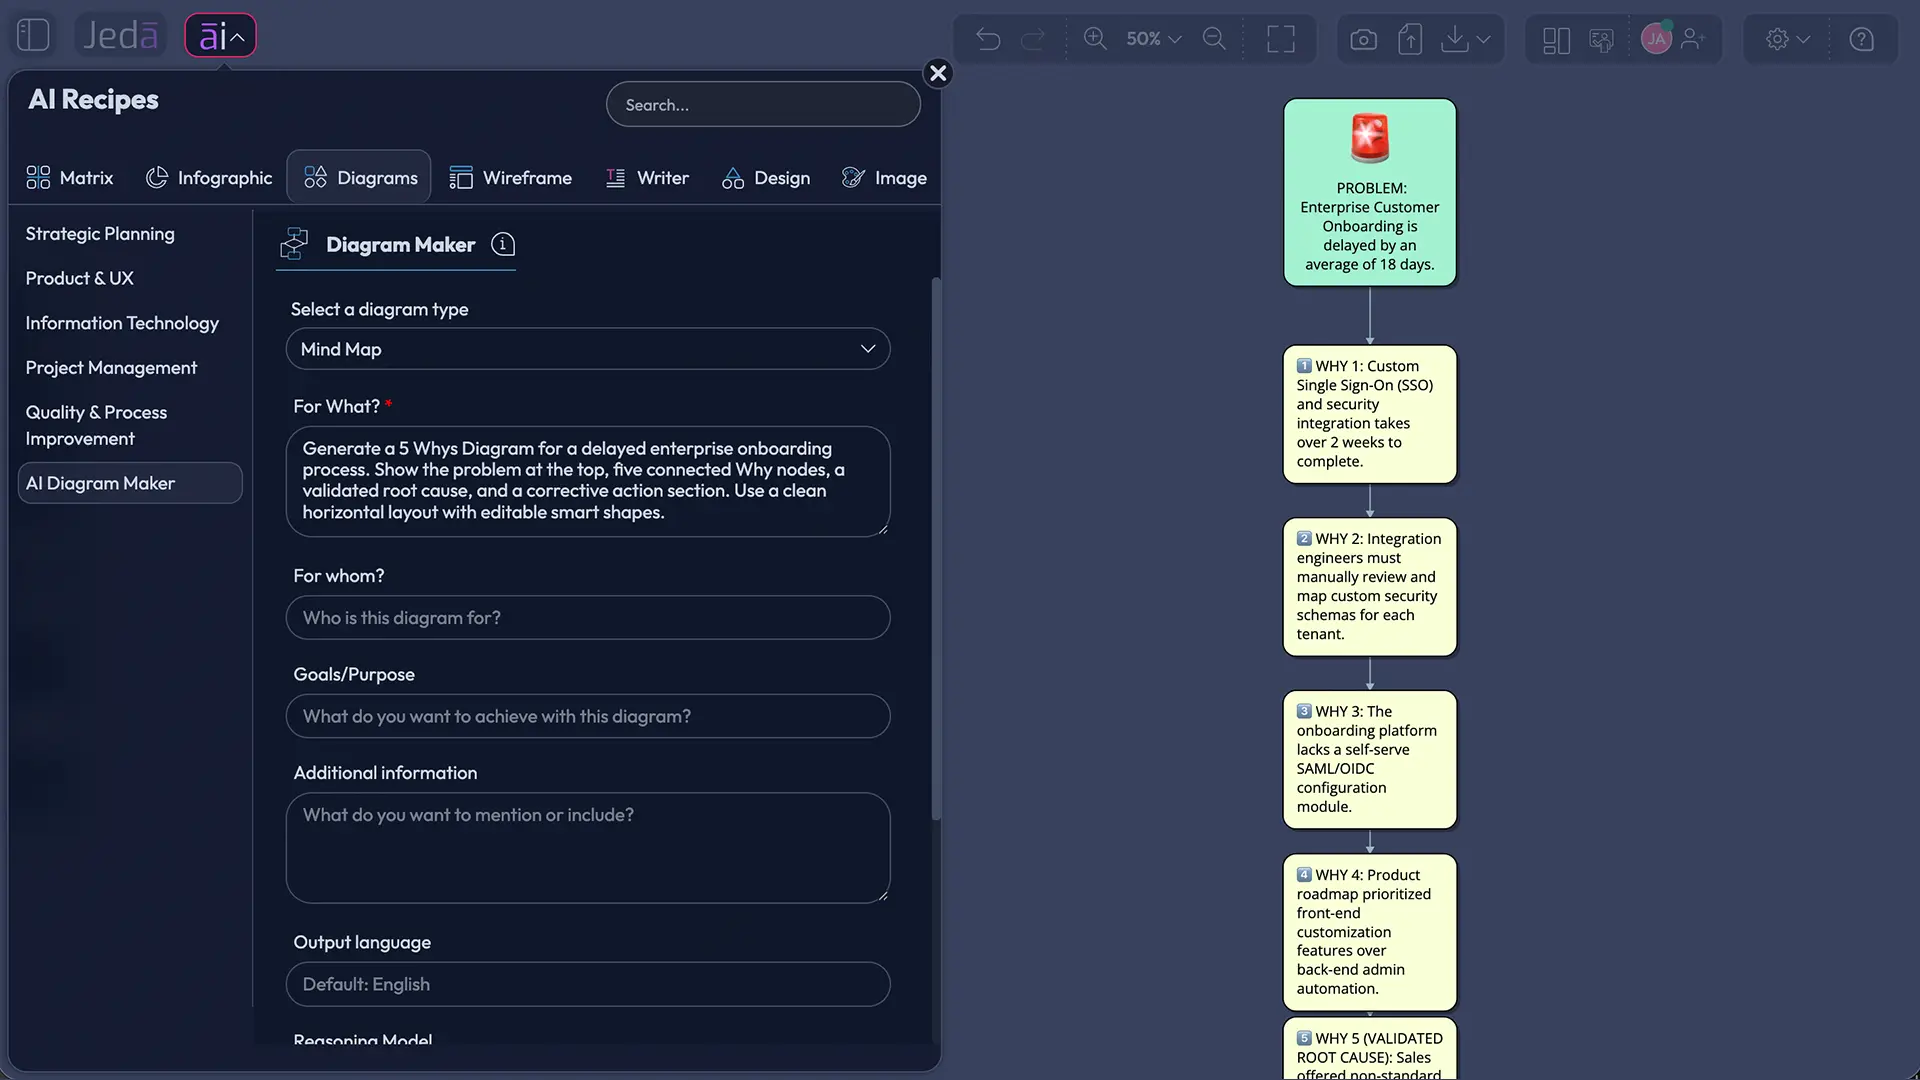1920x1080 pixels.
Task: Click the Goals/Purpose input field
Action: [x=588, y=716]
